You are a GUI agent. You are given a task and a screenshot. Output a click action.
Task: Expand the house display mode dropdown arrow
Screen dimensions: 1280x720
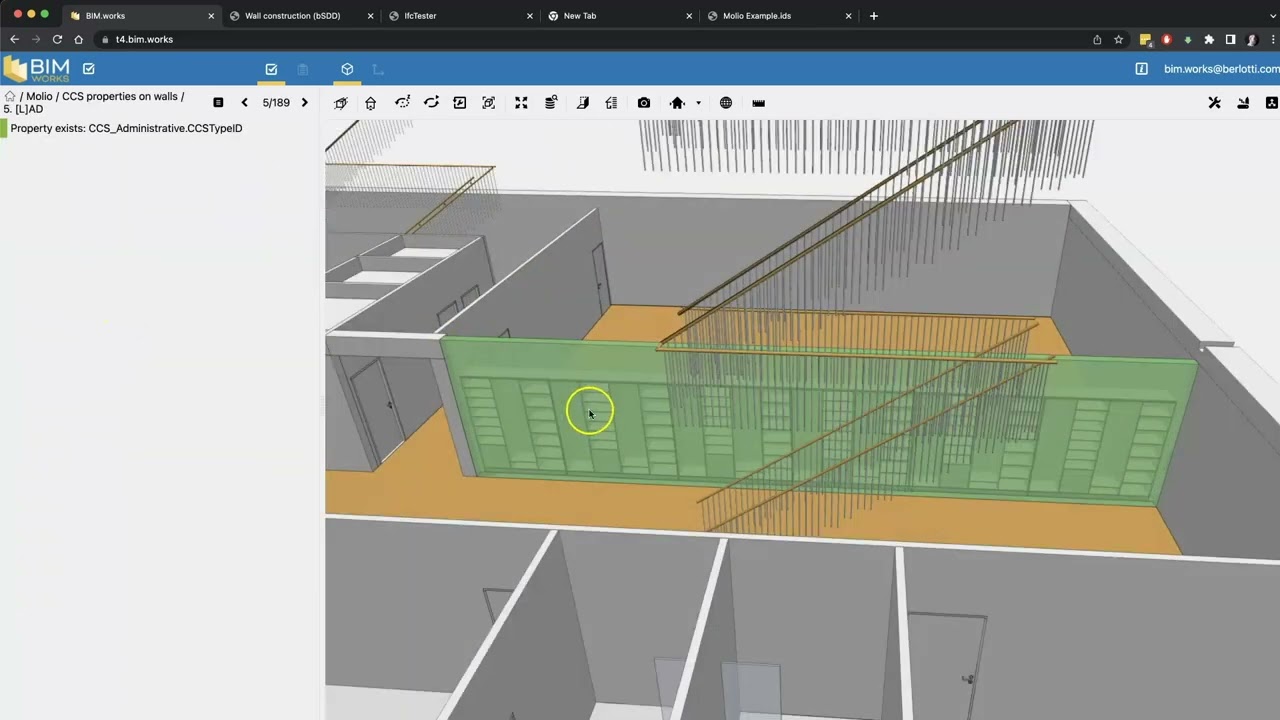(698, 103)
